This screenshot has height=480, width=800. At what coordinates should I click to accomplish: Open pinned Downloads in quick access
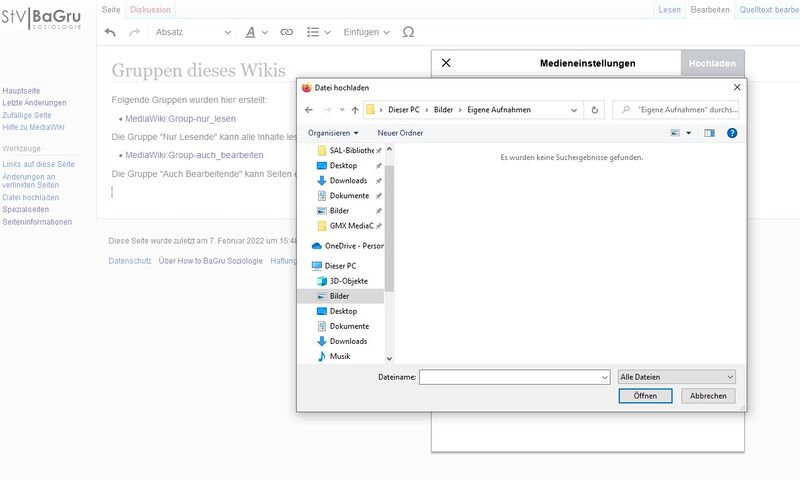pyautogui.click(x=349, y=181)
